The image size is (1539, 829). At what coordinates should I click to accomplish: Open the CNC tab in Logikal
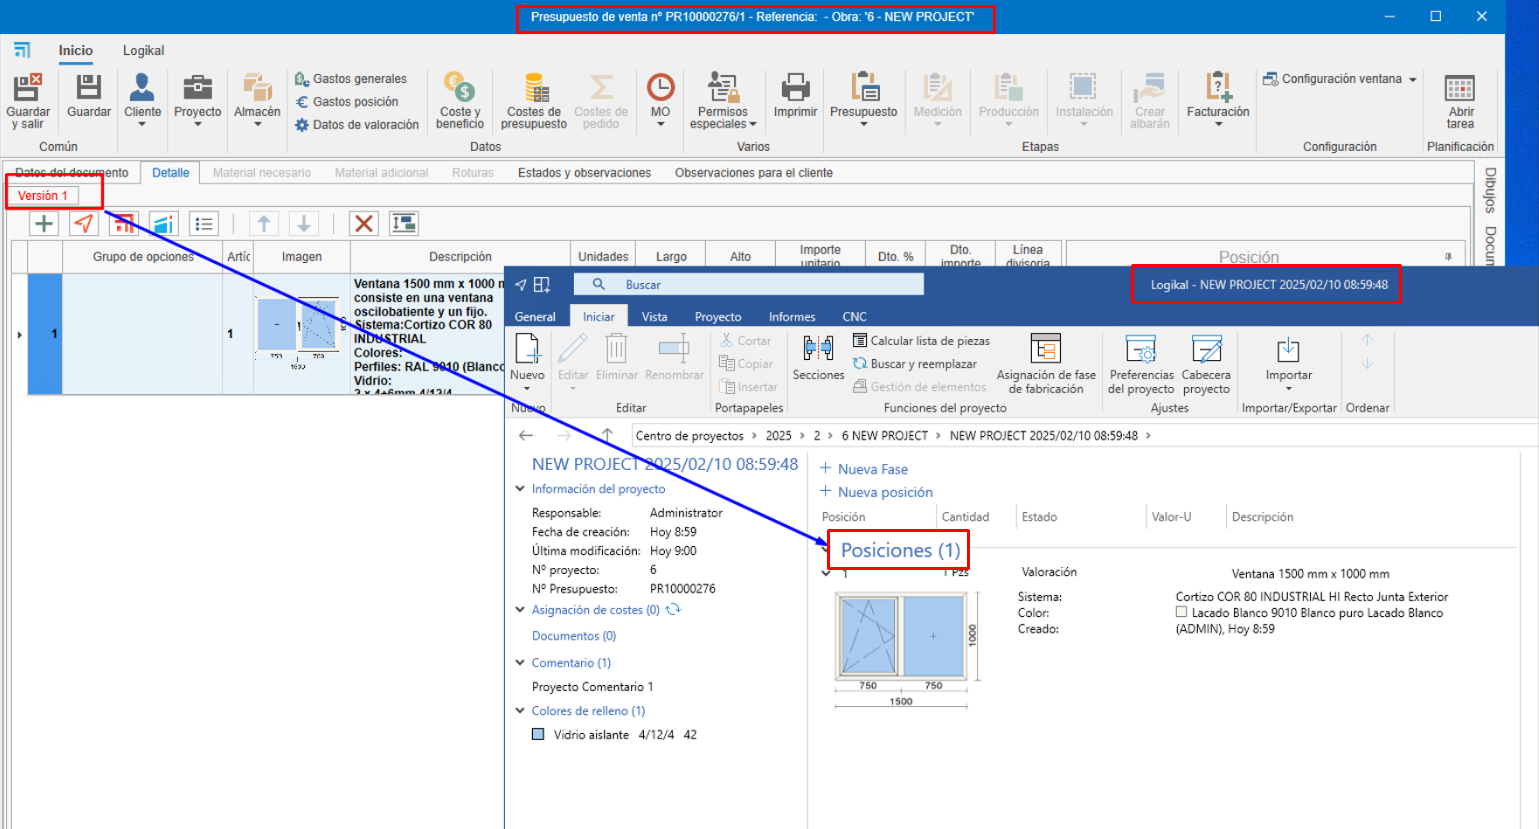point(855,317)
